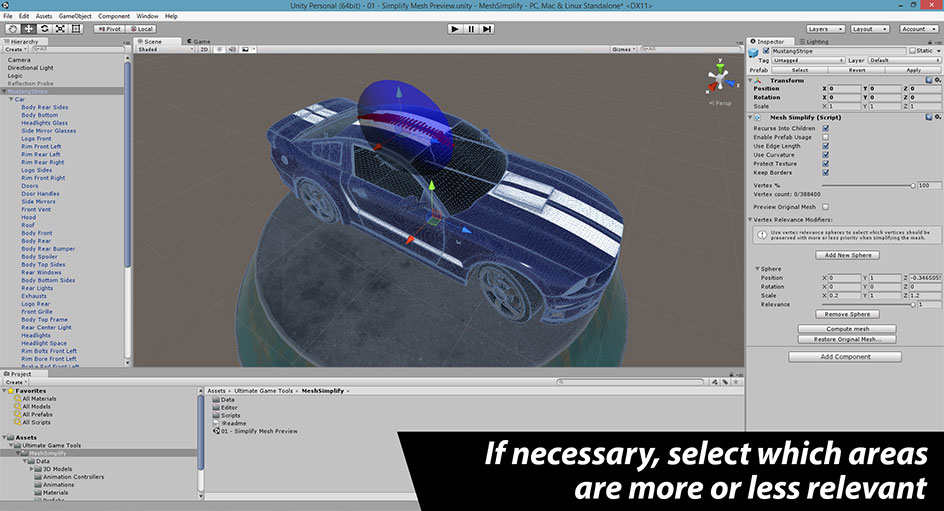This screenshot has width=944, height=511.
Task: Open Transform component gear settings
Action: (937, 80)
